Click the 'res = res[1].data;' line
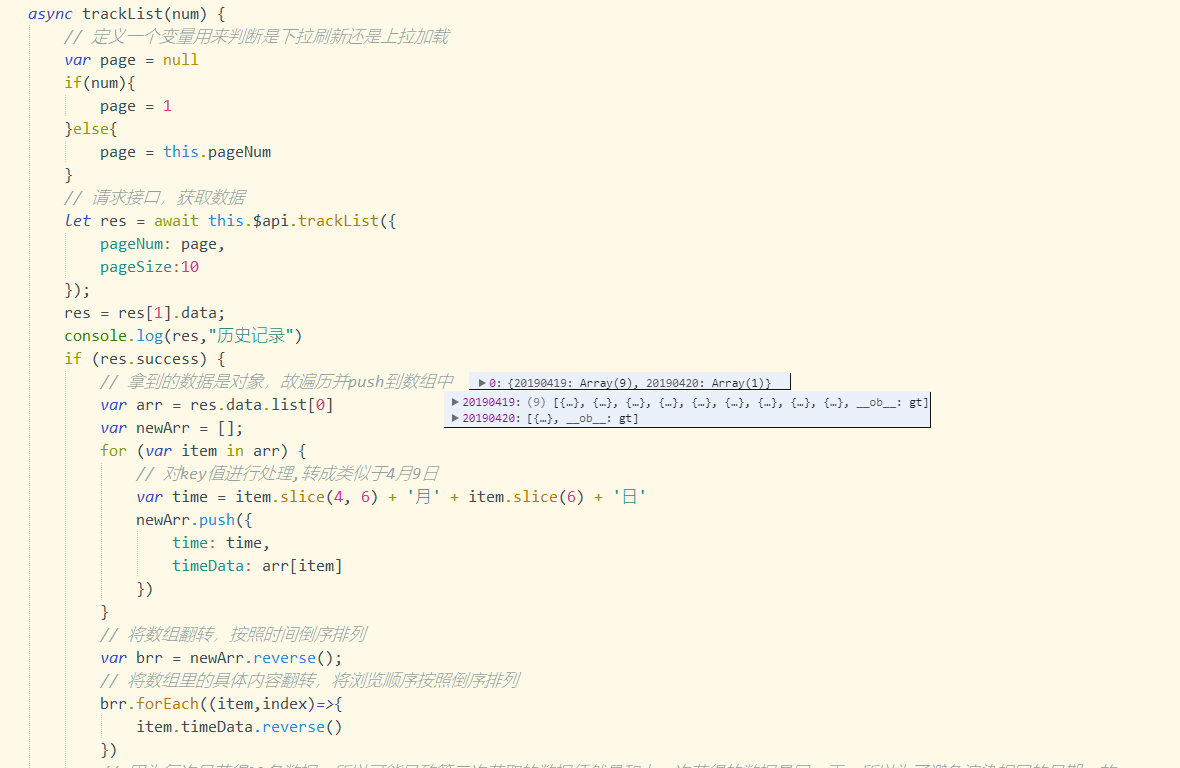The width and height of the screenshot is (1180, 768). point(144,313)
